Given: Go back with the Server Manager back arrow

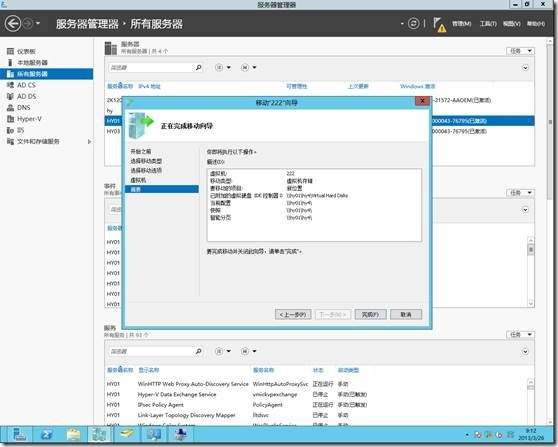Looking at the screenshot, I should click(13, 24).
